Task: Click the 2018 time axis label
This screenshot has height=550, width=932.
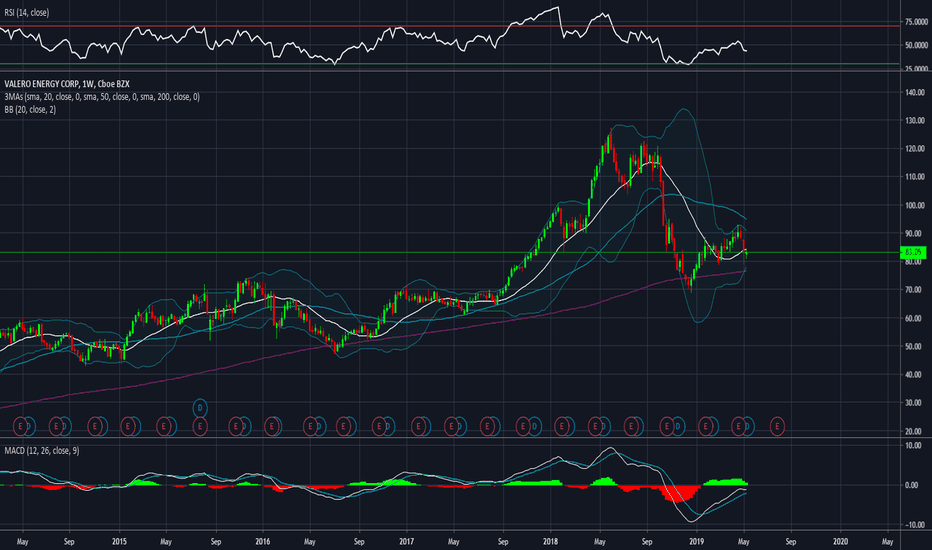Action: 550,542
